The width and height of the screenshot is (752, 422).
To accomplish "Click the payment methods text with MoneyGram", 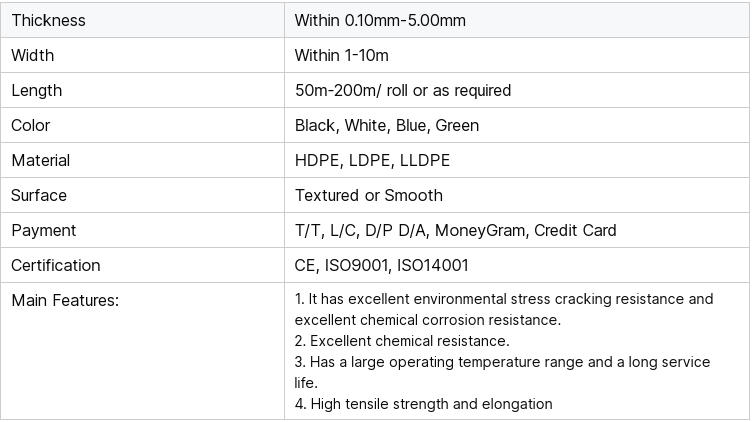I will point(455,230).
